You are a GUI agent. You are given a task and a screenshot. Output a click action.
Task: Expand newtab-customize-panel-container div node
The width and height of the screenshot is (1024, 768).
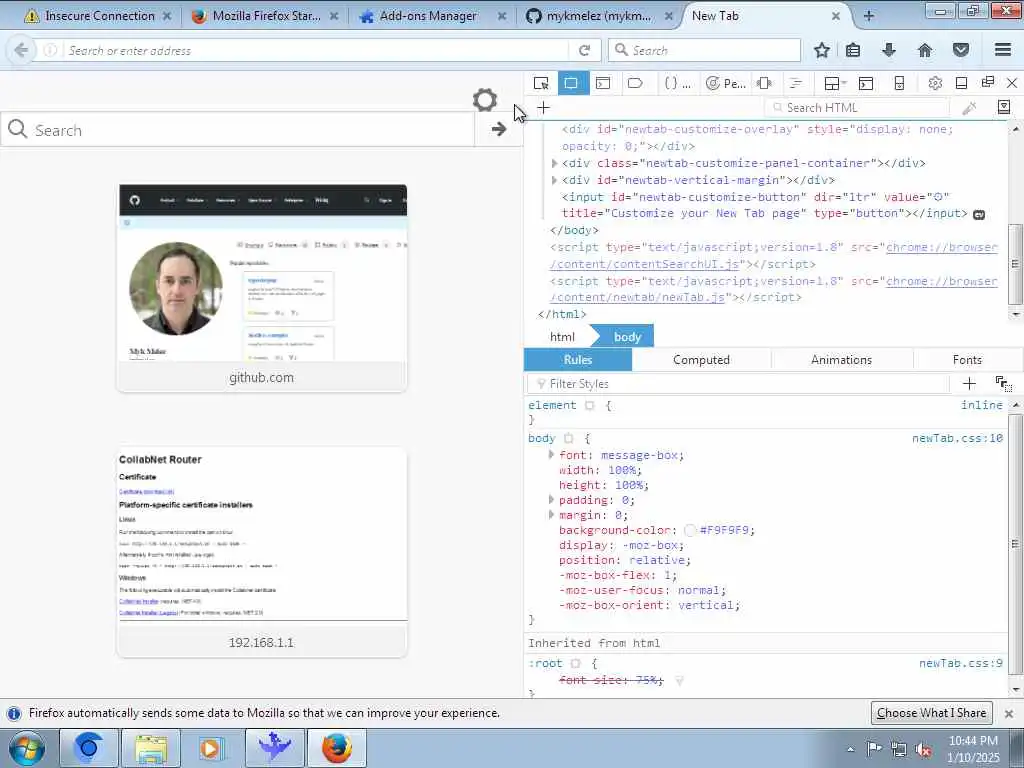[554, 163]
